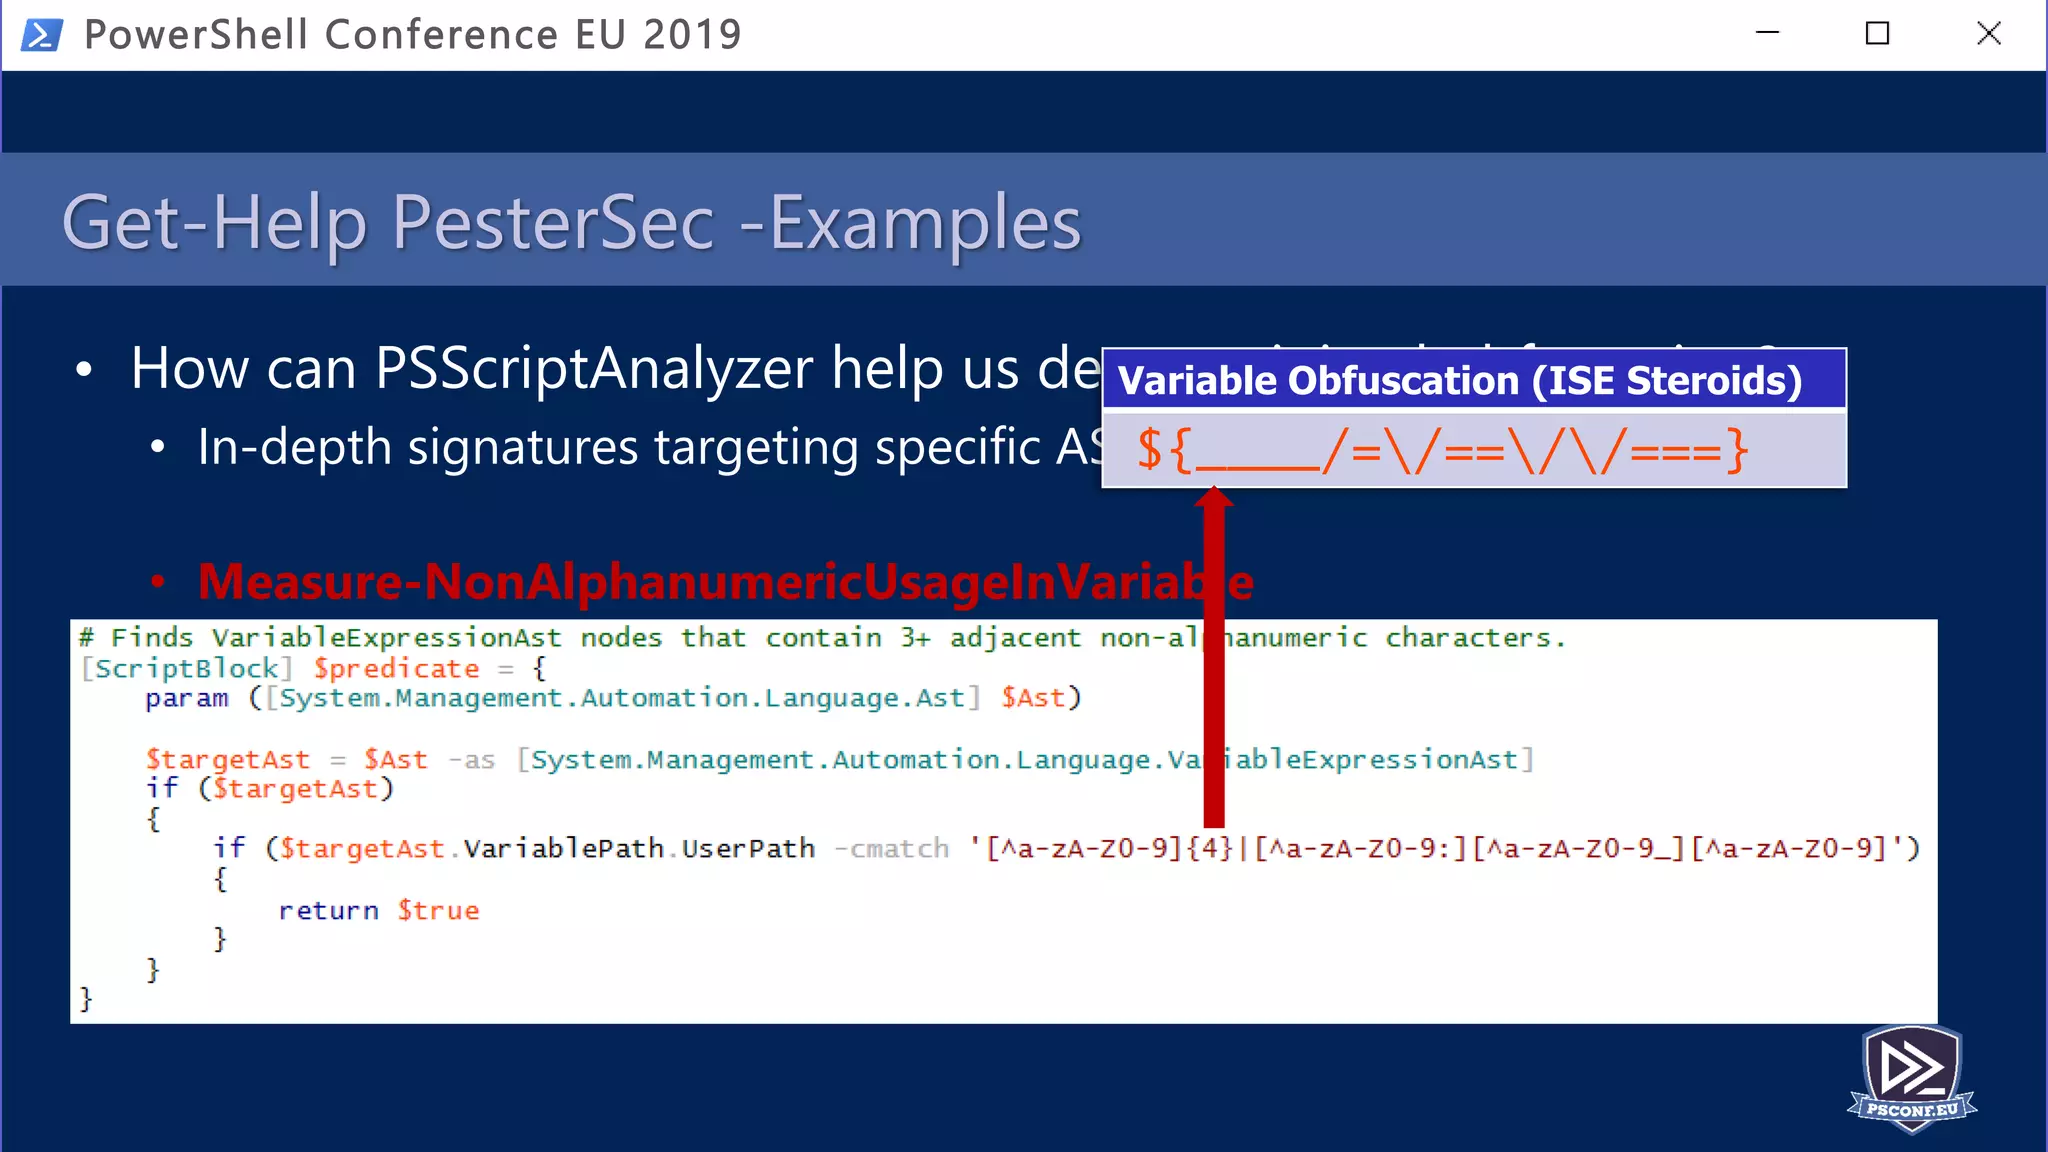
Task: Click the regex string '[^a-zA-Z0-9]{4}|...'
Action: (1436, 849)
